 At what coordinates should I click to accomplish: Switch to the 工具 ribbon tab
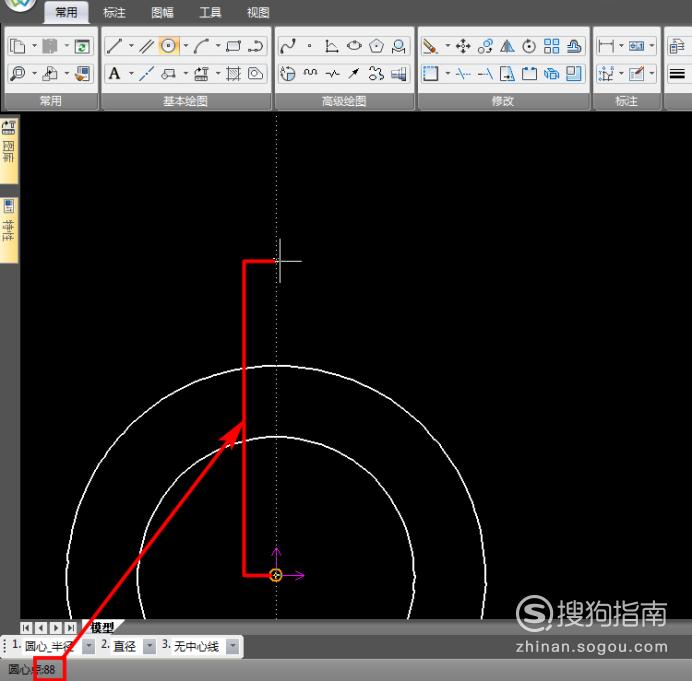pos(210,12)
